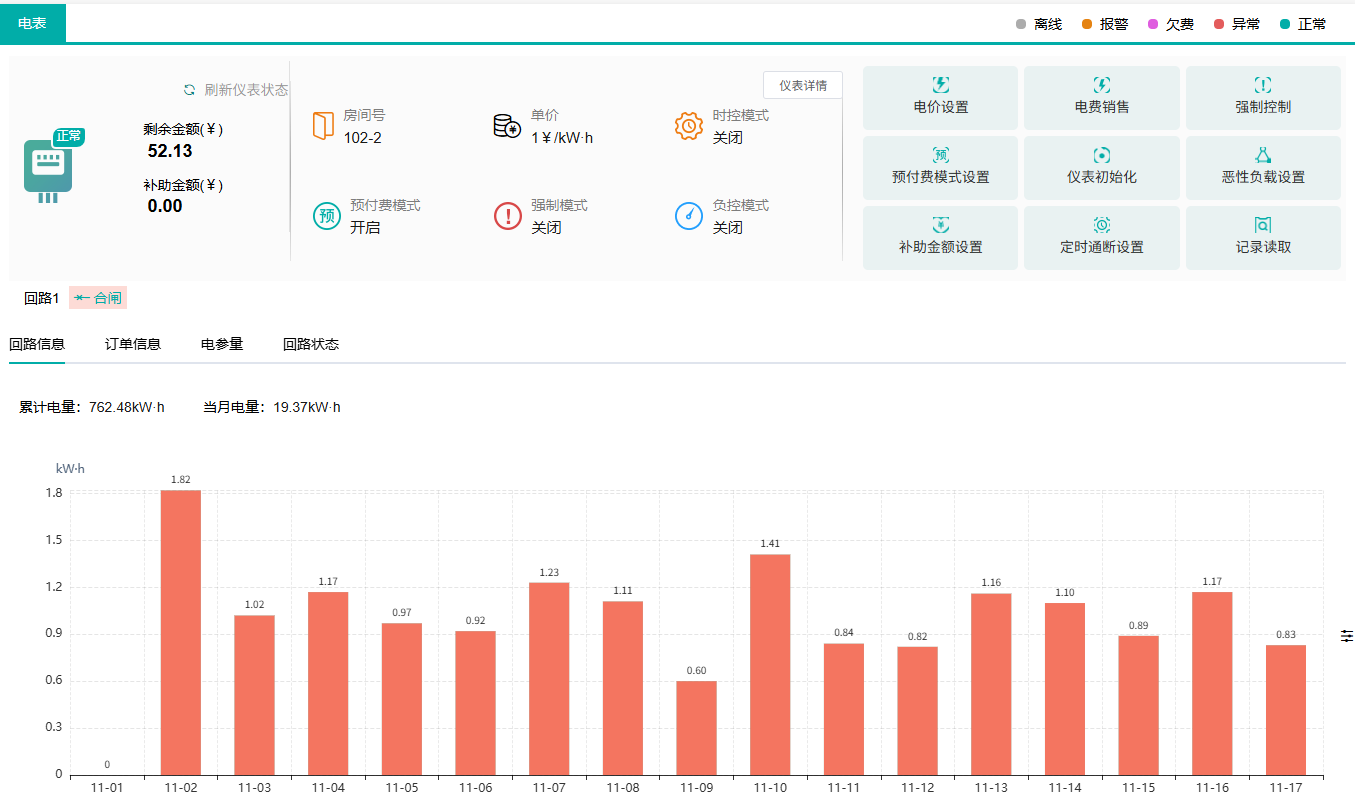
Task: Open 预付费模式设置 prepaid mode settings
Action: click(x=940, y=167)
